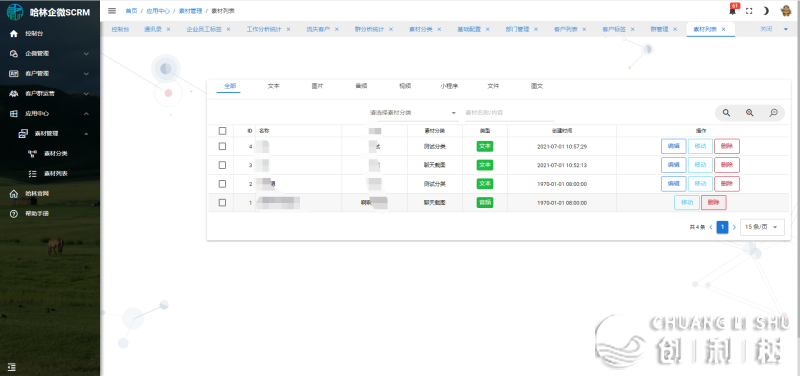The width and height of the screenshot is (800, 376).
Task: Open the tab options arrow next to 关闭
Action: pyautogui.click(x=786, y=30)
